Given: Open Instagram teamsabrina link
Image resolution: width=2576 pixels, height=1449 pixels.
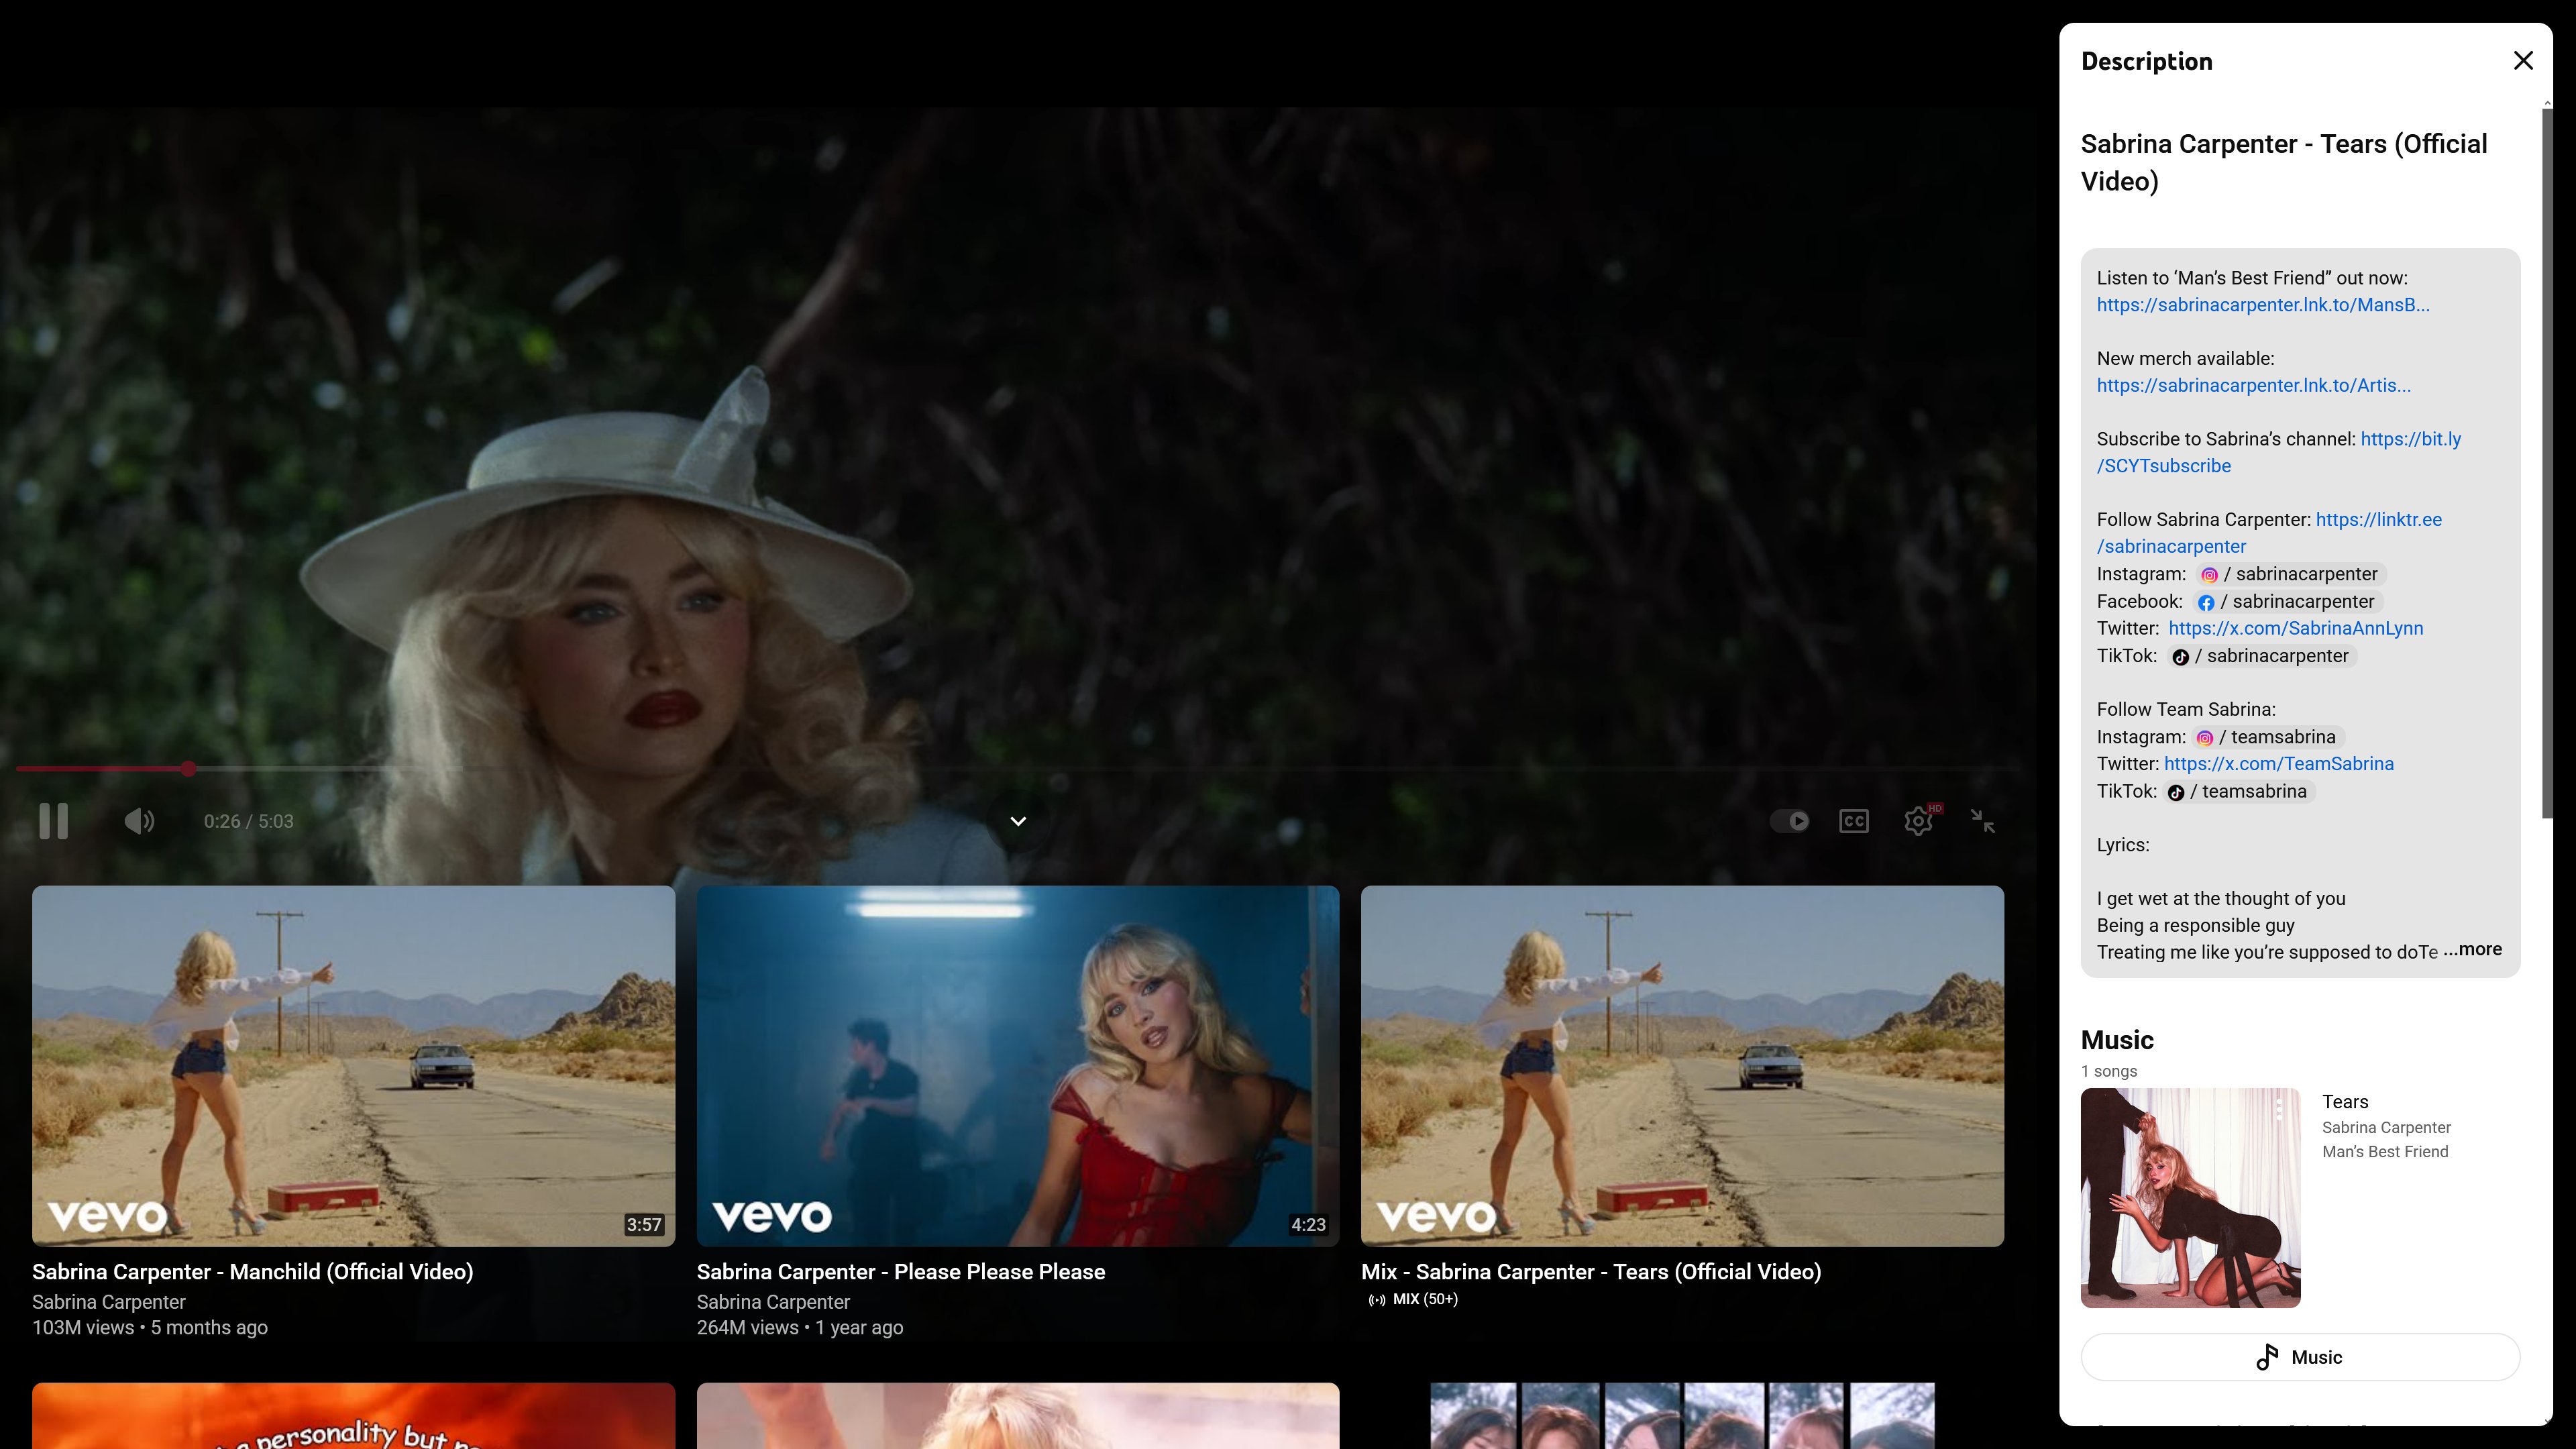Looking at the screenshot, I should (x=2270, y=737).
